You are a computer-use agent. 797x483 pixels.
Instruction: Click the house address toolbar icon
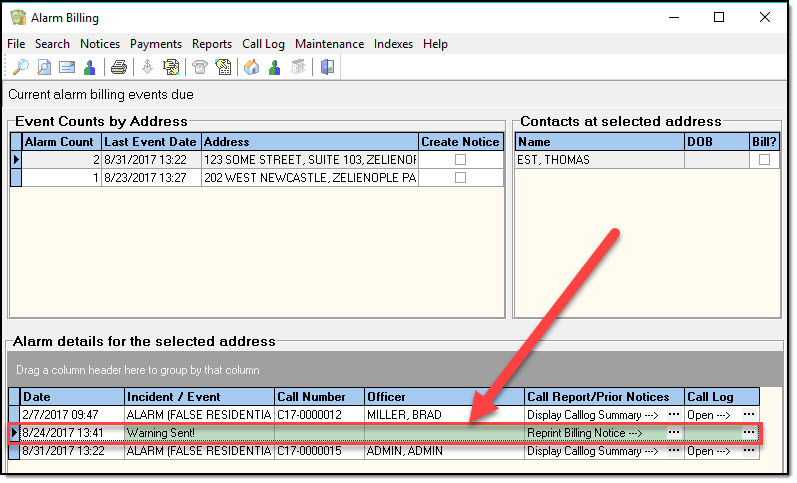pyautogui.click(x=251, y=68)
